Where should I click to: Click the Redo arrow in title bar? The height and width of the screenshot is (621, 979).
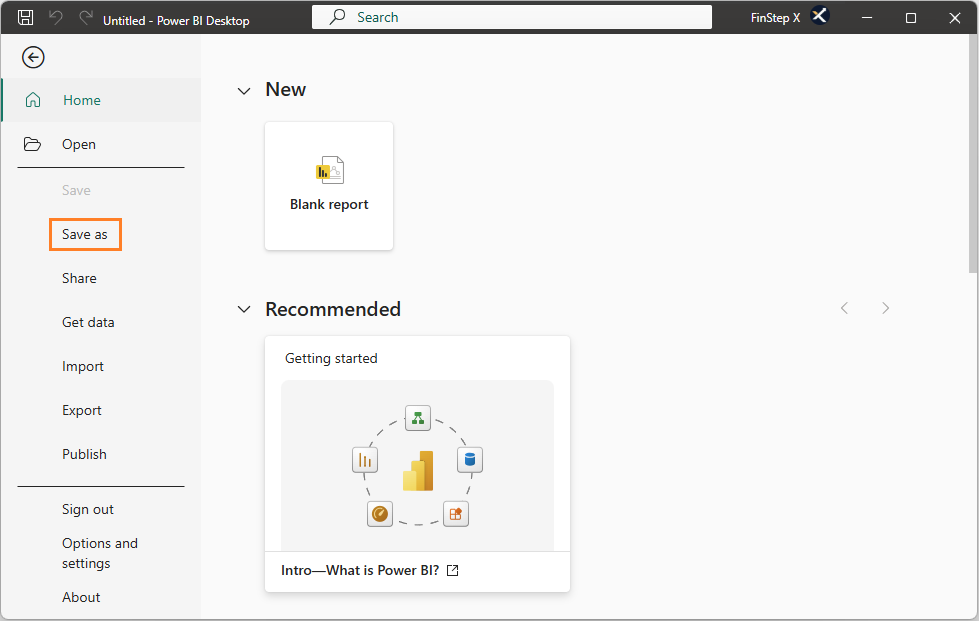pos(86,17)
